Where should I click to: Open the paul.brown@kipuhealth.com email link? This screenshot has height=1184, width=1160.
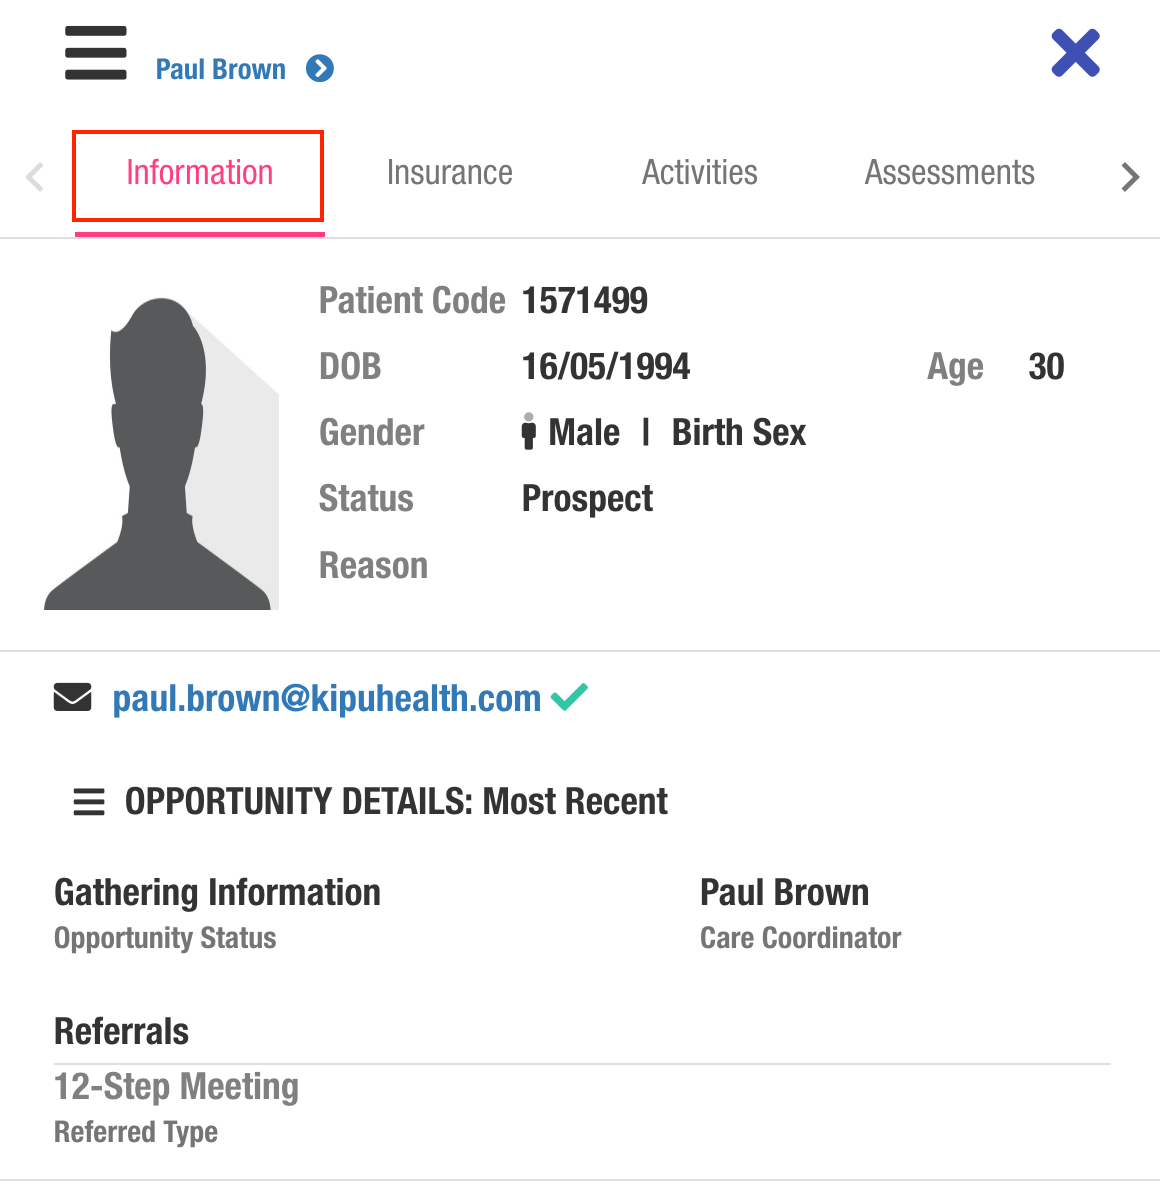click(x=326, y=698)
